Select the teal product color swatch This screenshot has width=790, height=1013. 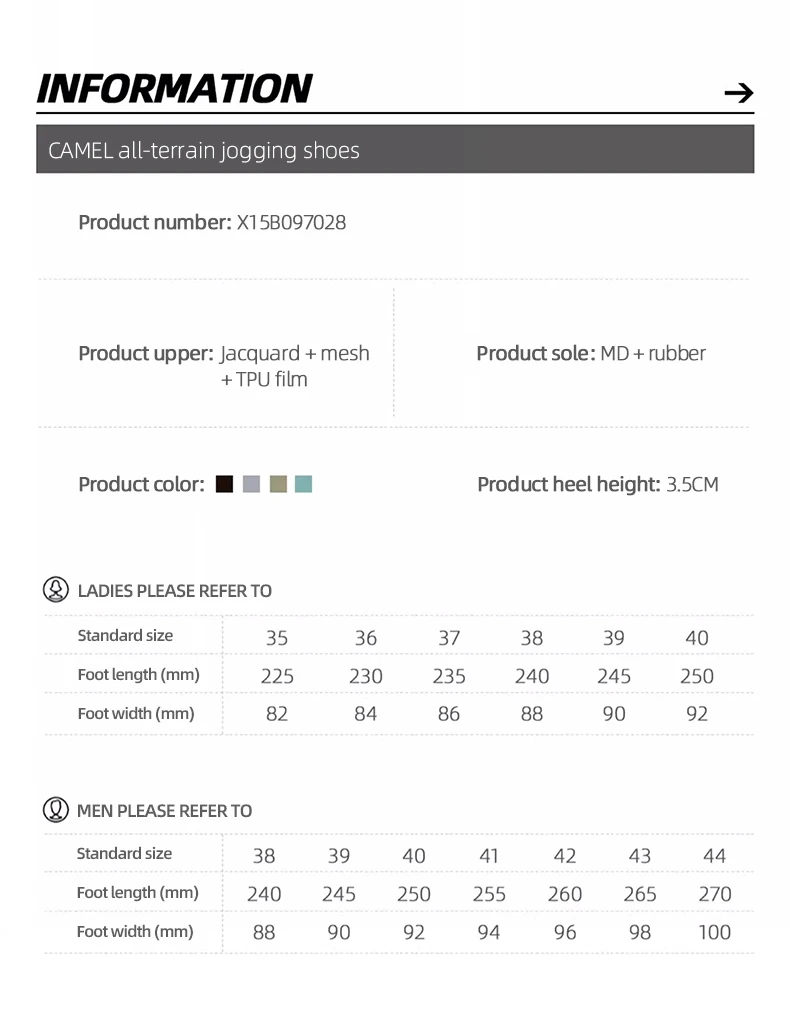(304, 484)
